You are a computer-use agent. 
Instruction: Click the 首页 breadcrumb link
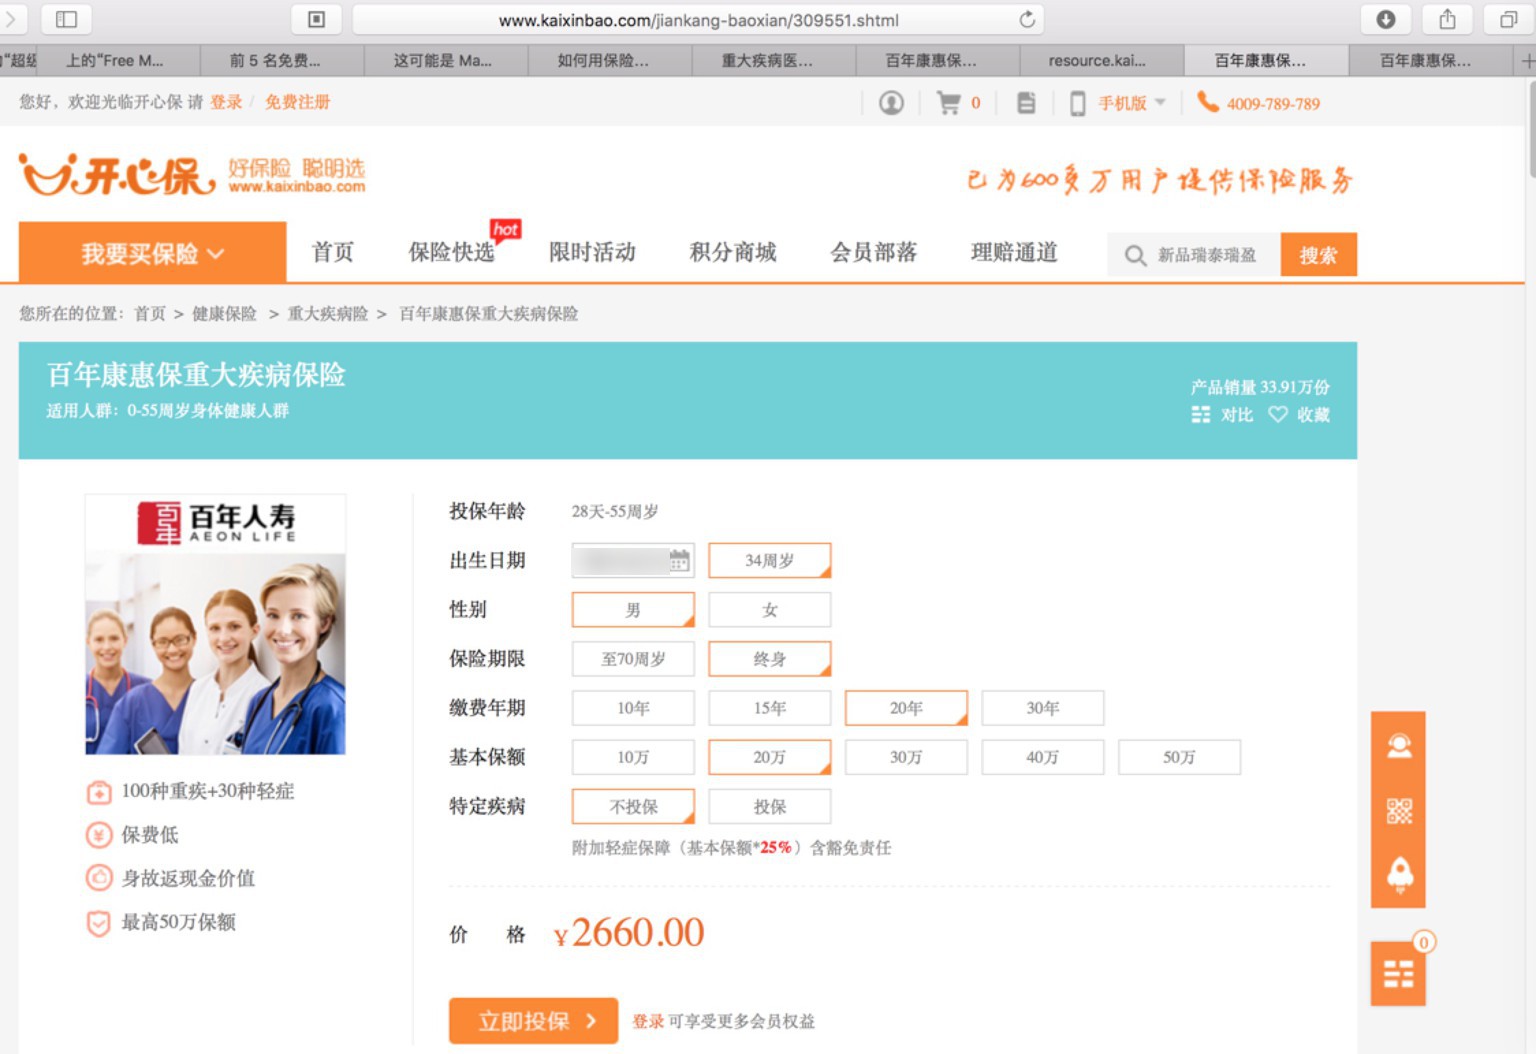tap(150, 314)
